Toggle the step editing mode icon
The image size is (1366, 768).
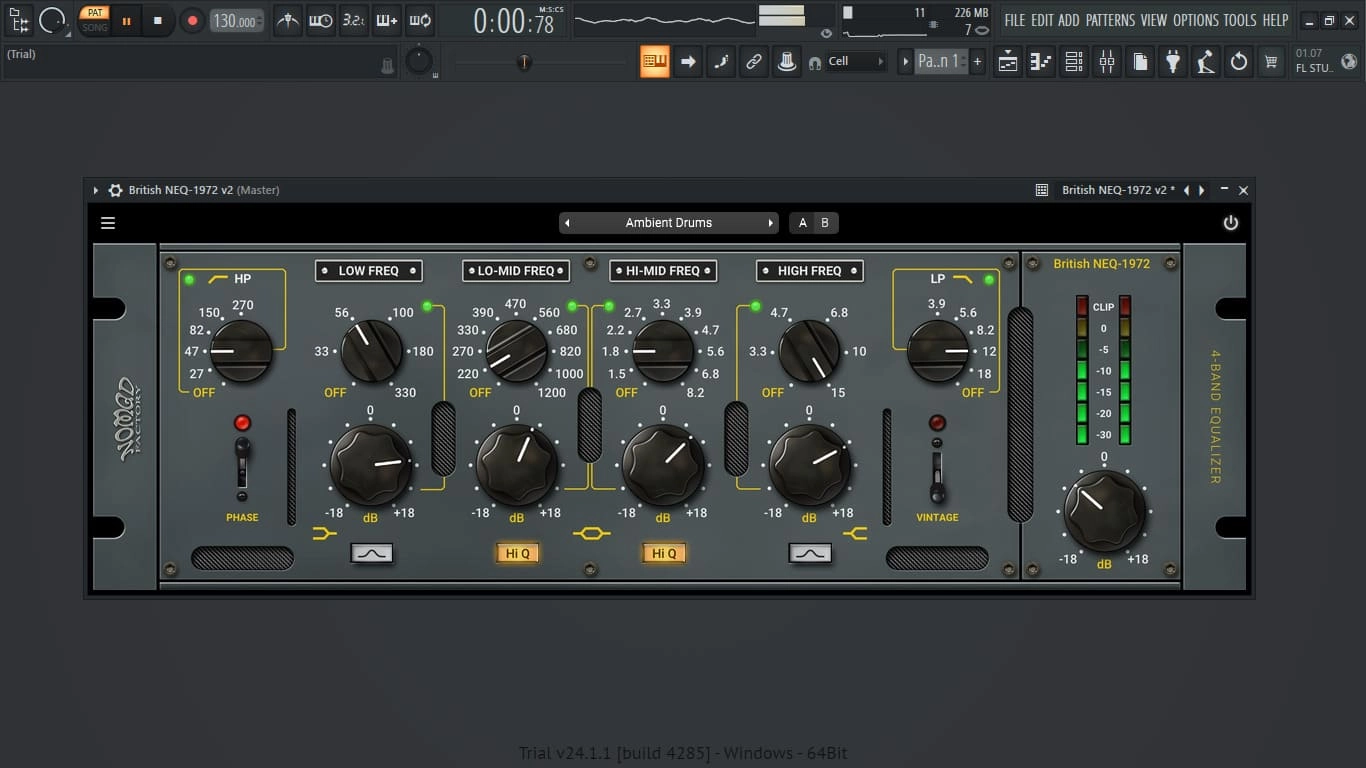coord(721,61)
